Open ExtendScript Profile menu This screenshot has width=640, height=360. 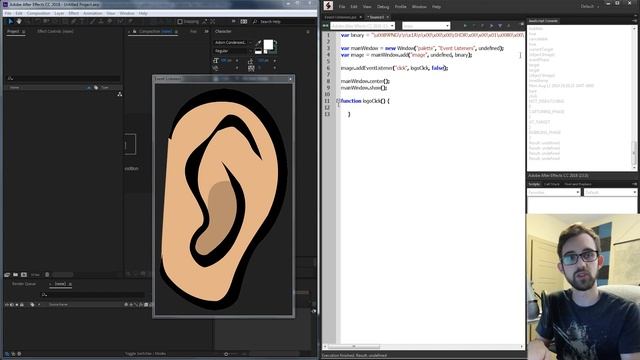pos(400,7)
